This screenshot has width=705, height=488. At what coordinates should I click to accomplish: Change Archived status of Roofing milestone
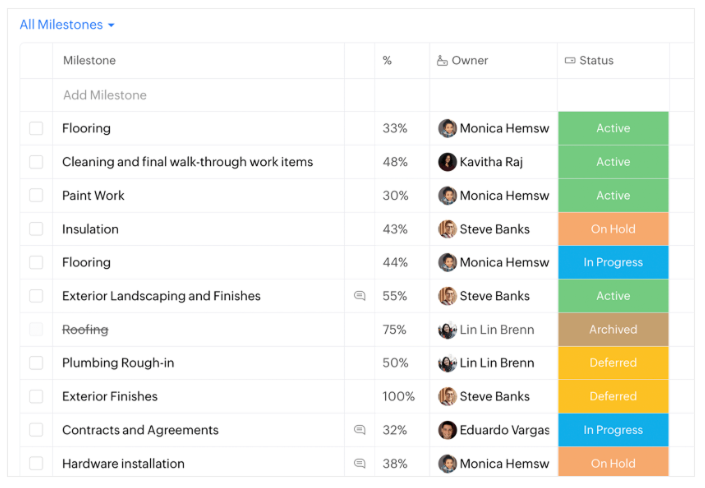613,330
